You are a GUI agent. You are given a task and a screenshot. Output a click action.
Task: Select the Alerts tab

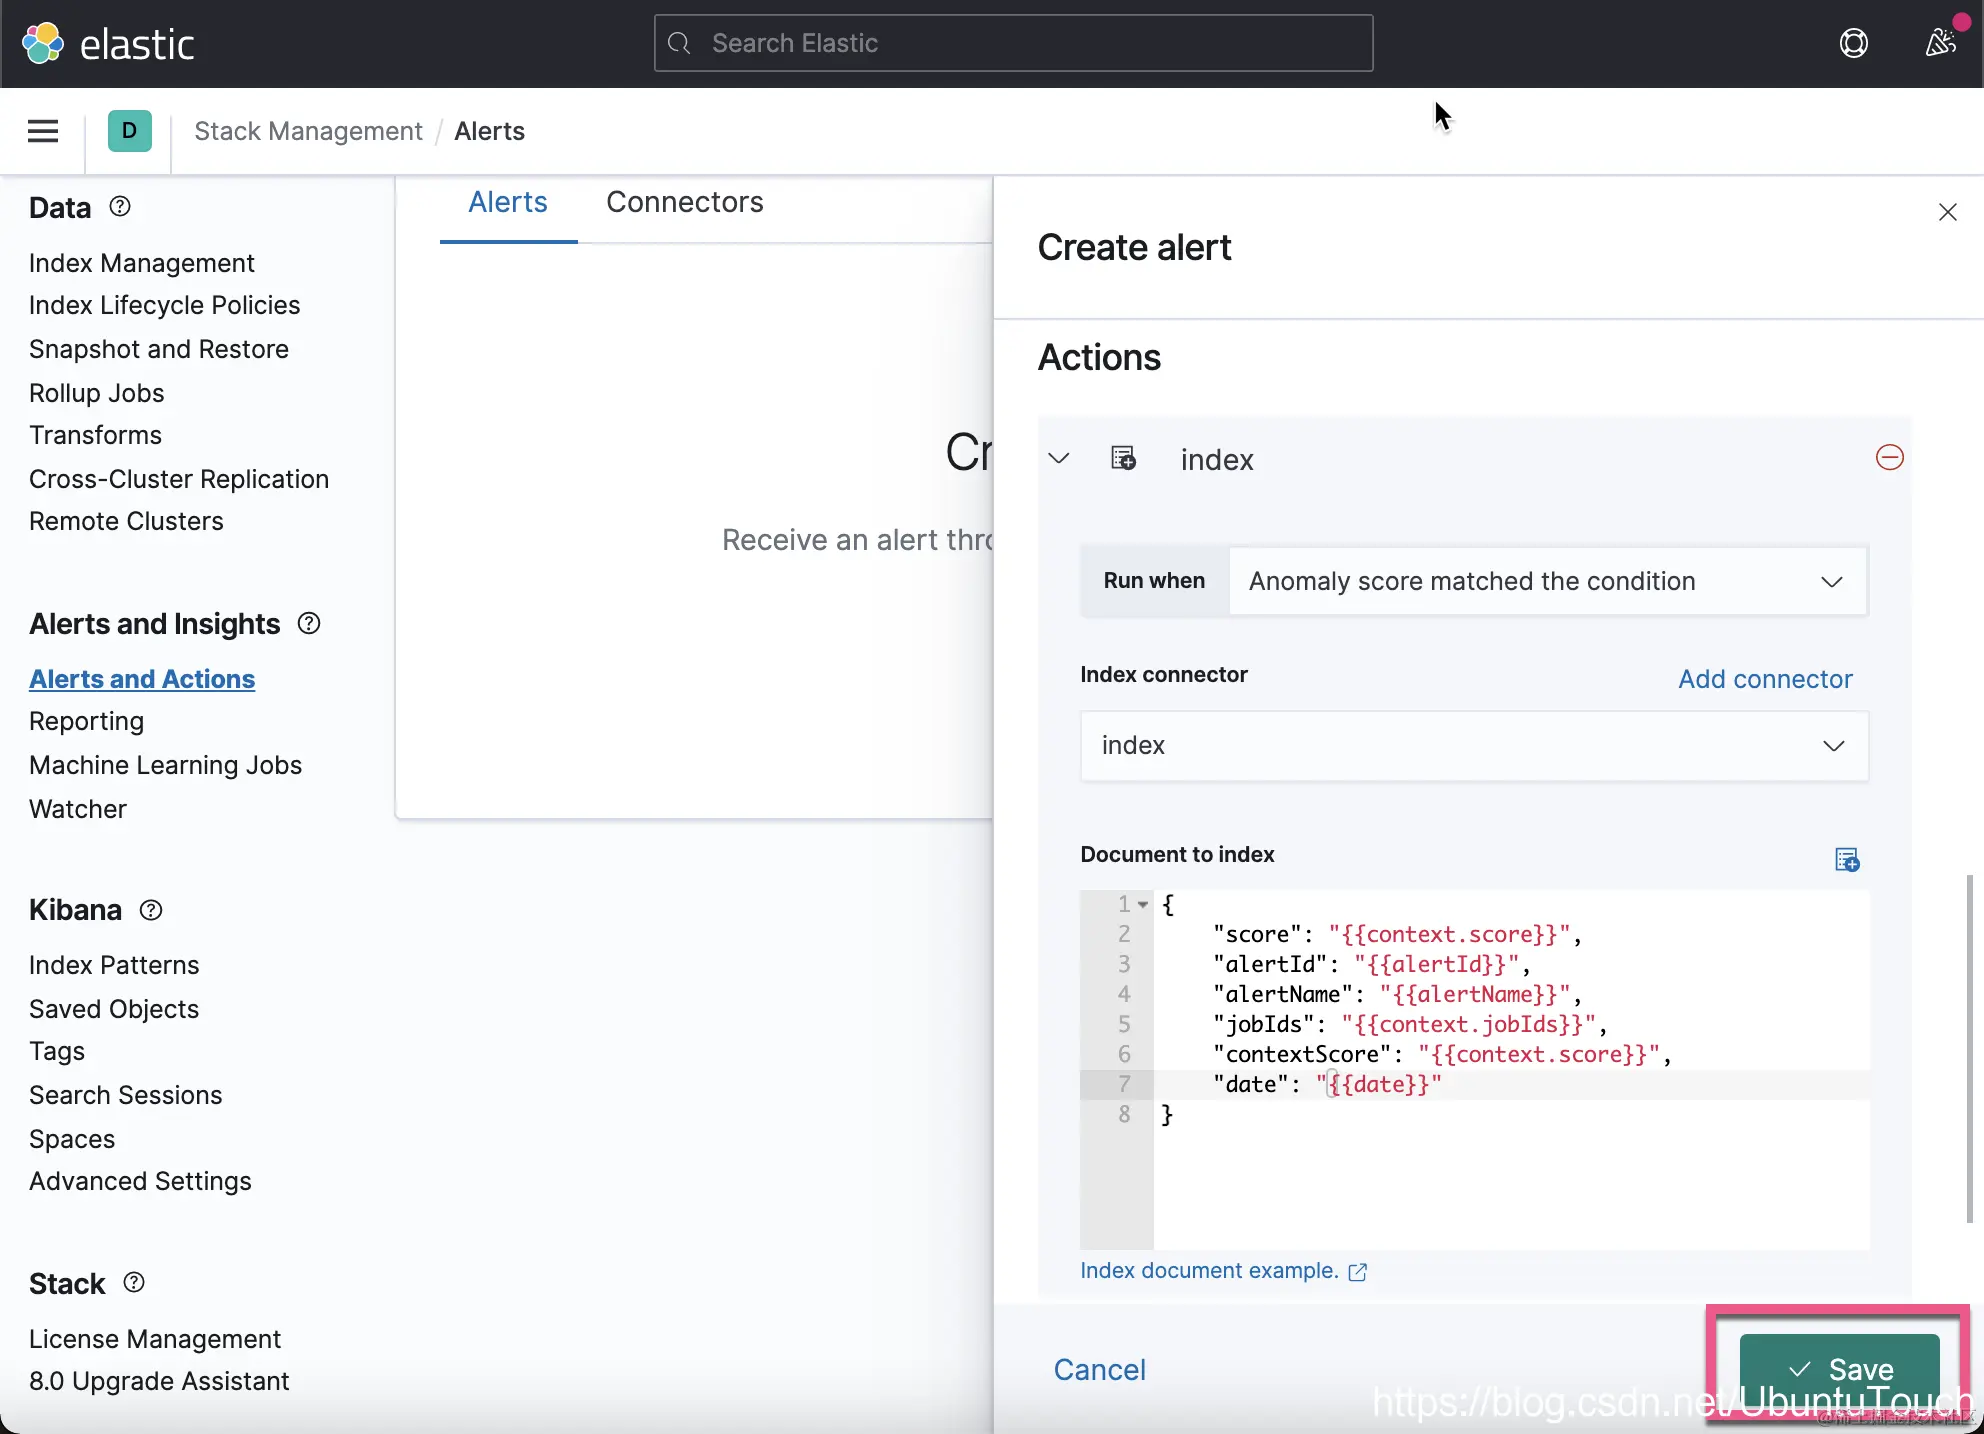click(x=508, y=203)
